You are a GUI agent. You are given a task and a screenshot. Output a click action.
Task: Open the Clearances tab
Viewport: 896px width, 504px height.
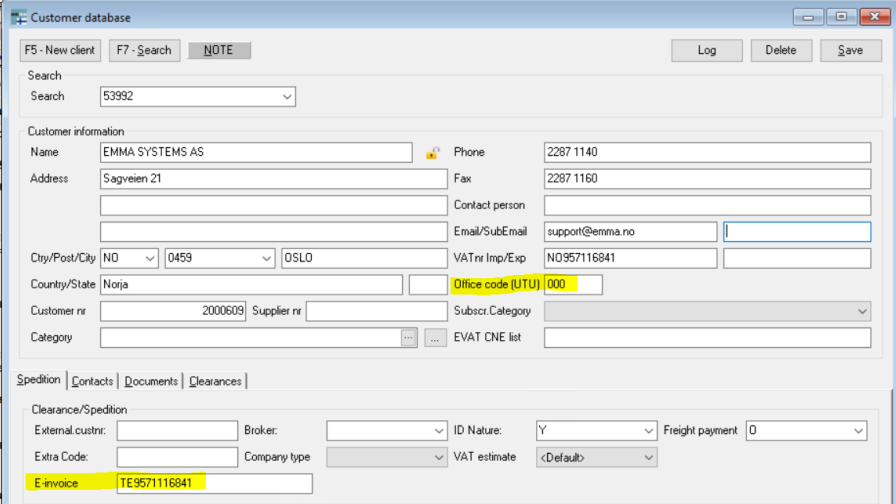point(215,381)
